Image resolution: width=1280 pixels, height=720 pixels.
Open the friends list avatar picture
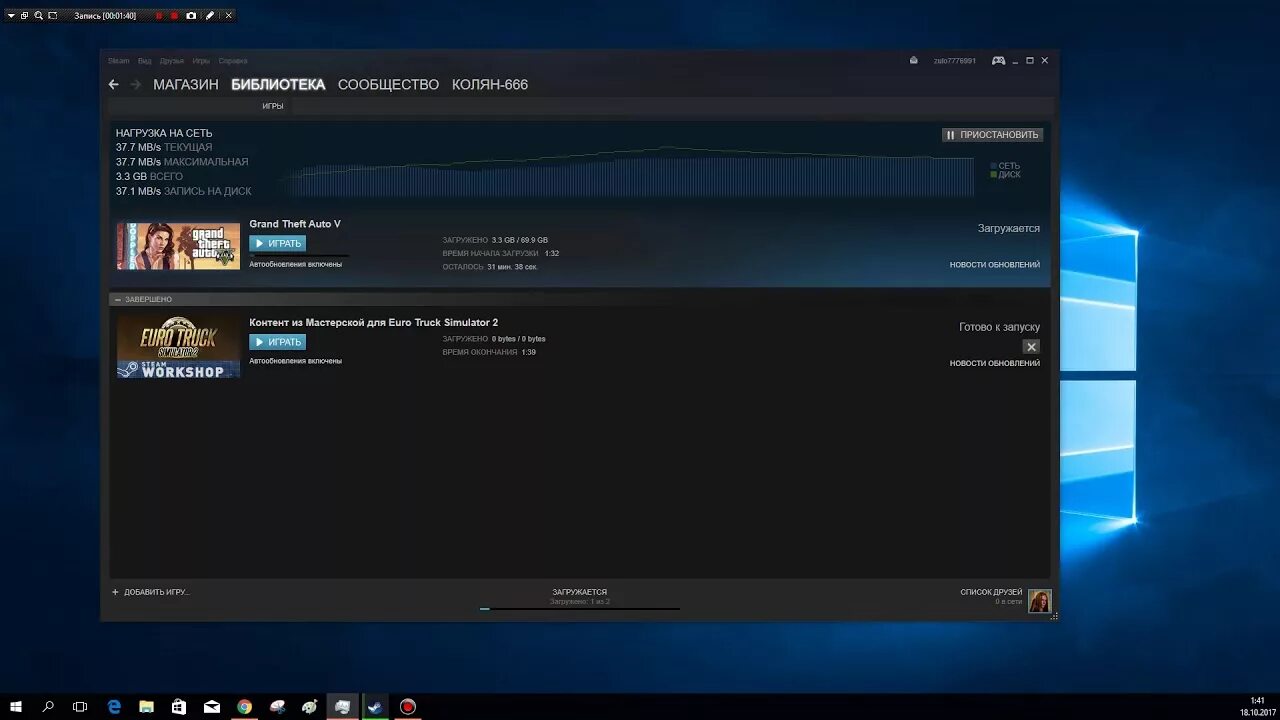(x=1040, y=601)
